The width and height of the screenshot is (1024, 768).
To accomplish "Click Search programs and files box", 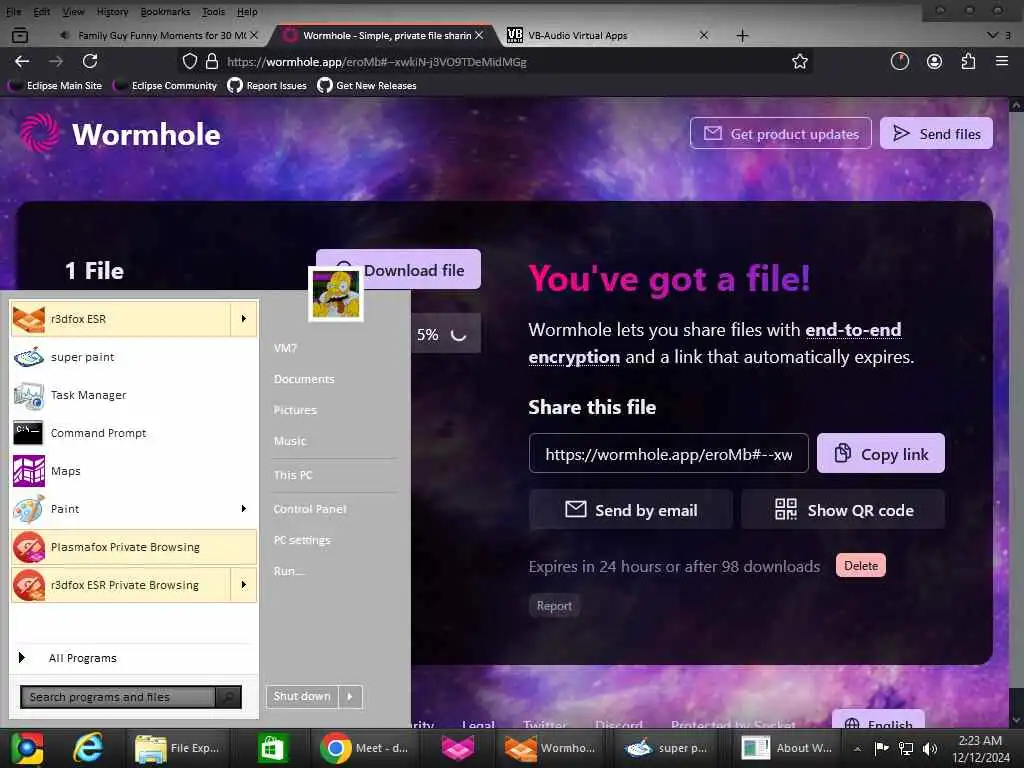I will tap(118, 697).
